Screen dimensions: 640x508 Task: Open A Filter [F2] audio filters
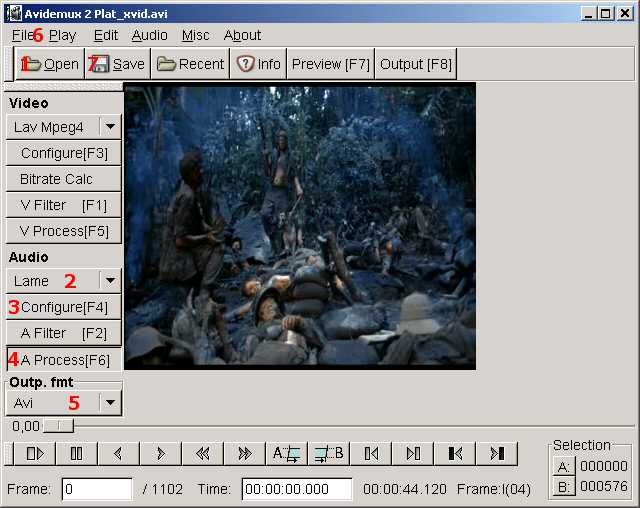(x=64, y=333)
